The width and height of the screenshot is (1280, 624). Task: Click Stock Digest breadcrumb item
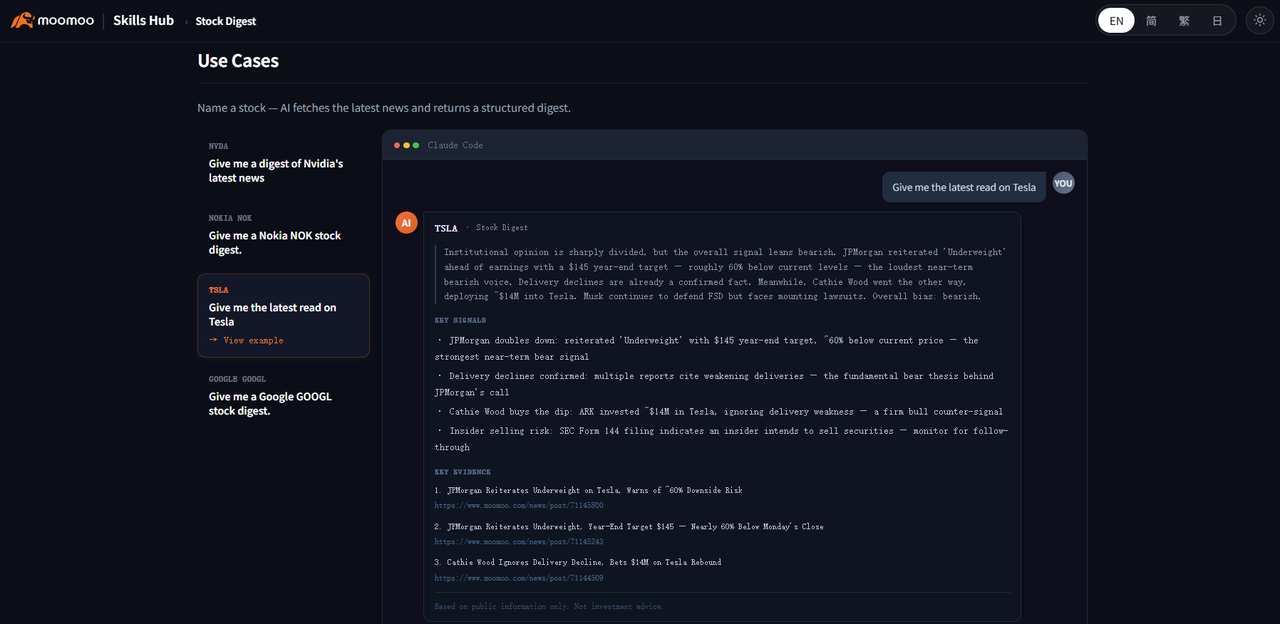click(226, 21)
